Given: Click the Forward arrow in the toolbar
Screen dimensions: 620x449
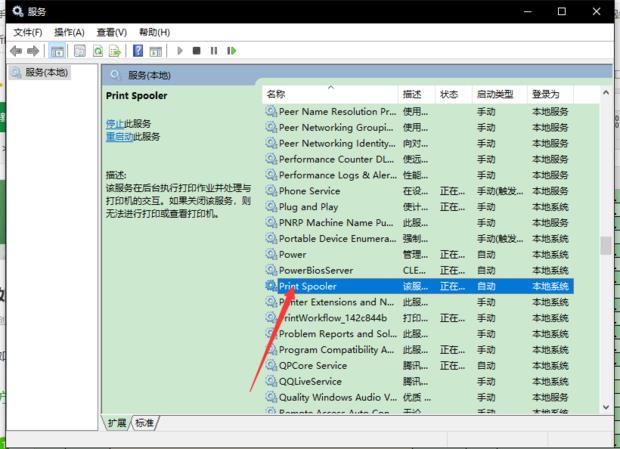Looking at the screenshot, I should pos(34,50).
